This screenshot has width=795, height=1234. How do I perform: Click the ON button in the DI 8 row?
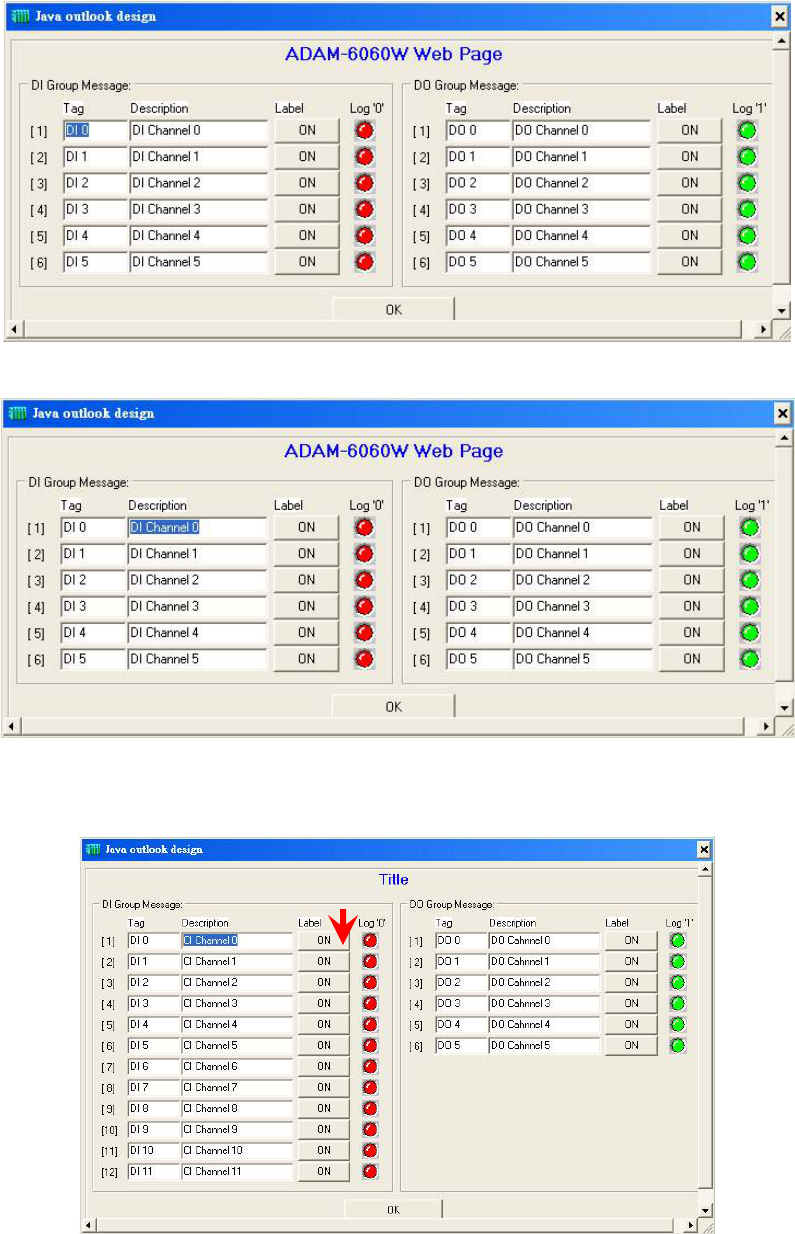click(x=324, y=1108)
